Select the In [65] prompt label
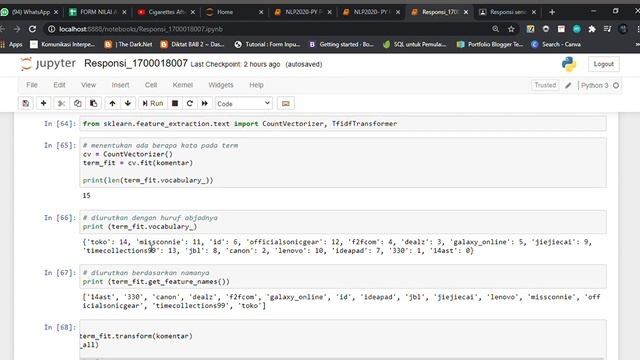This screenshot has height=360, width=640. tap(60, 145)
